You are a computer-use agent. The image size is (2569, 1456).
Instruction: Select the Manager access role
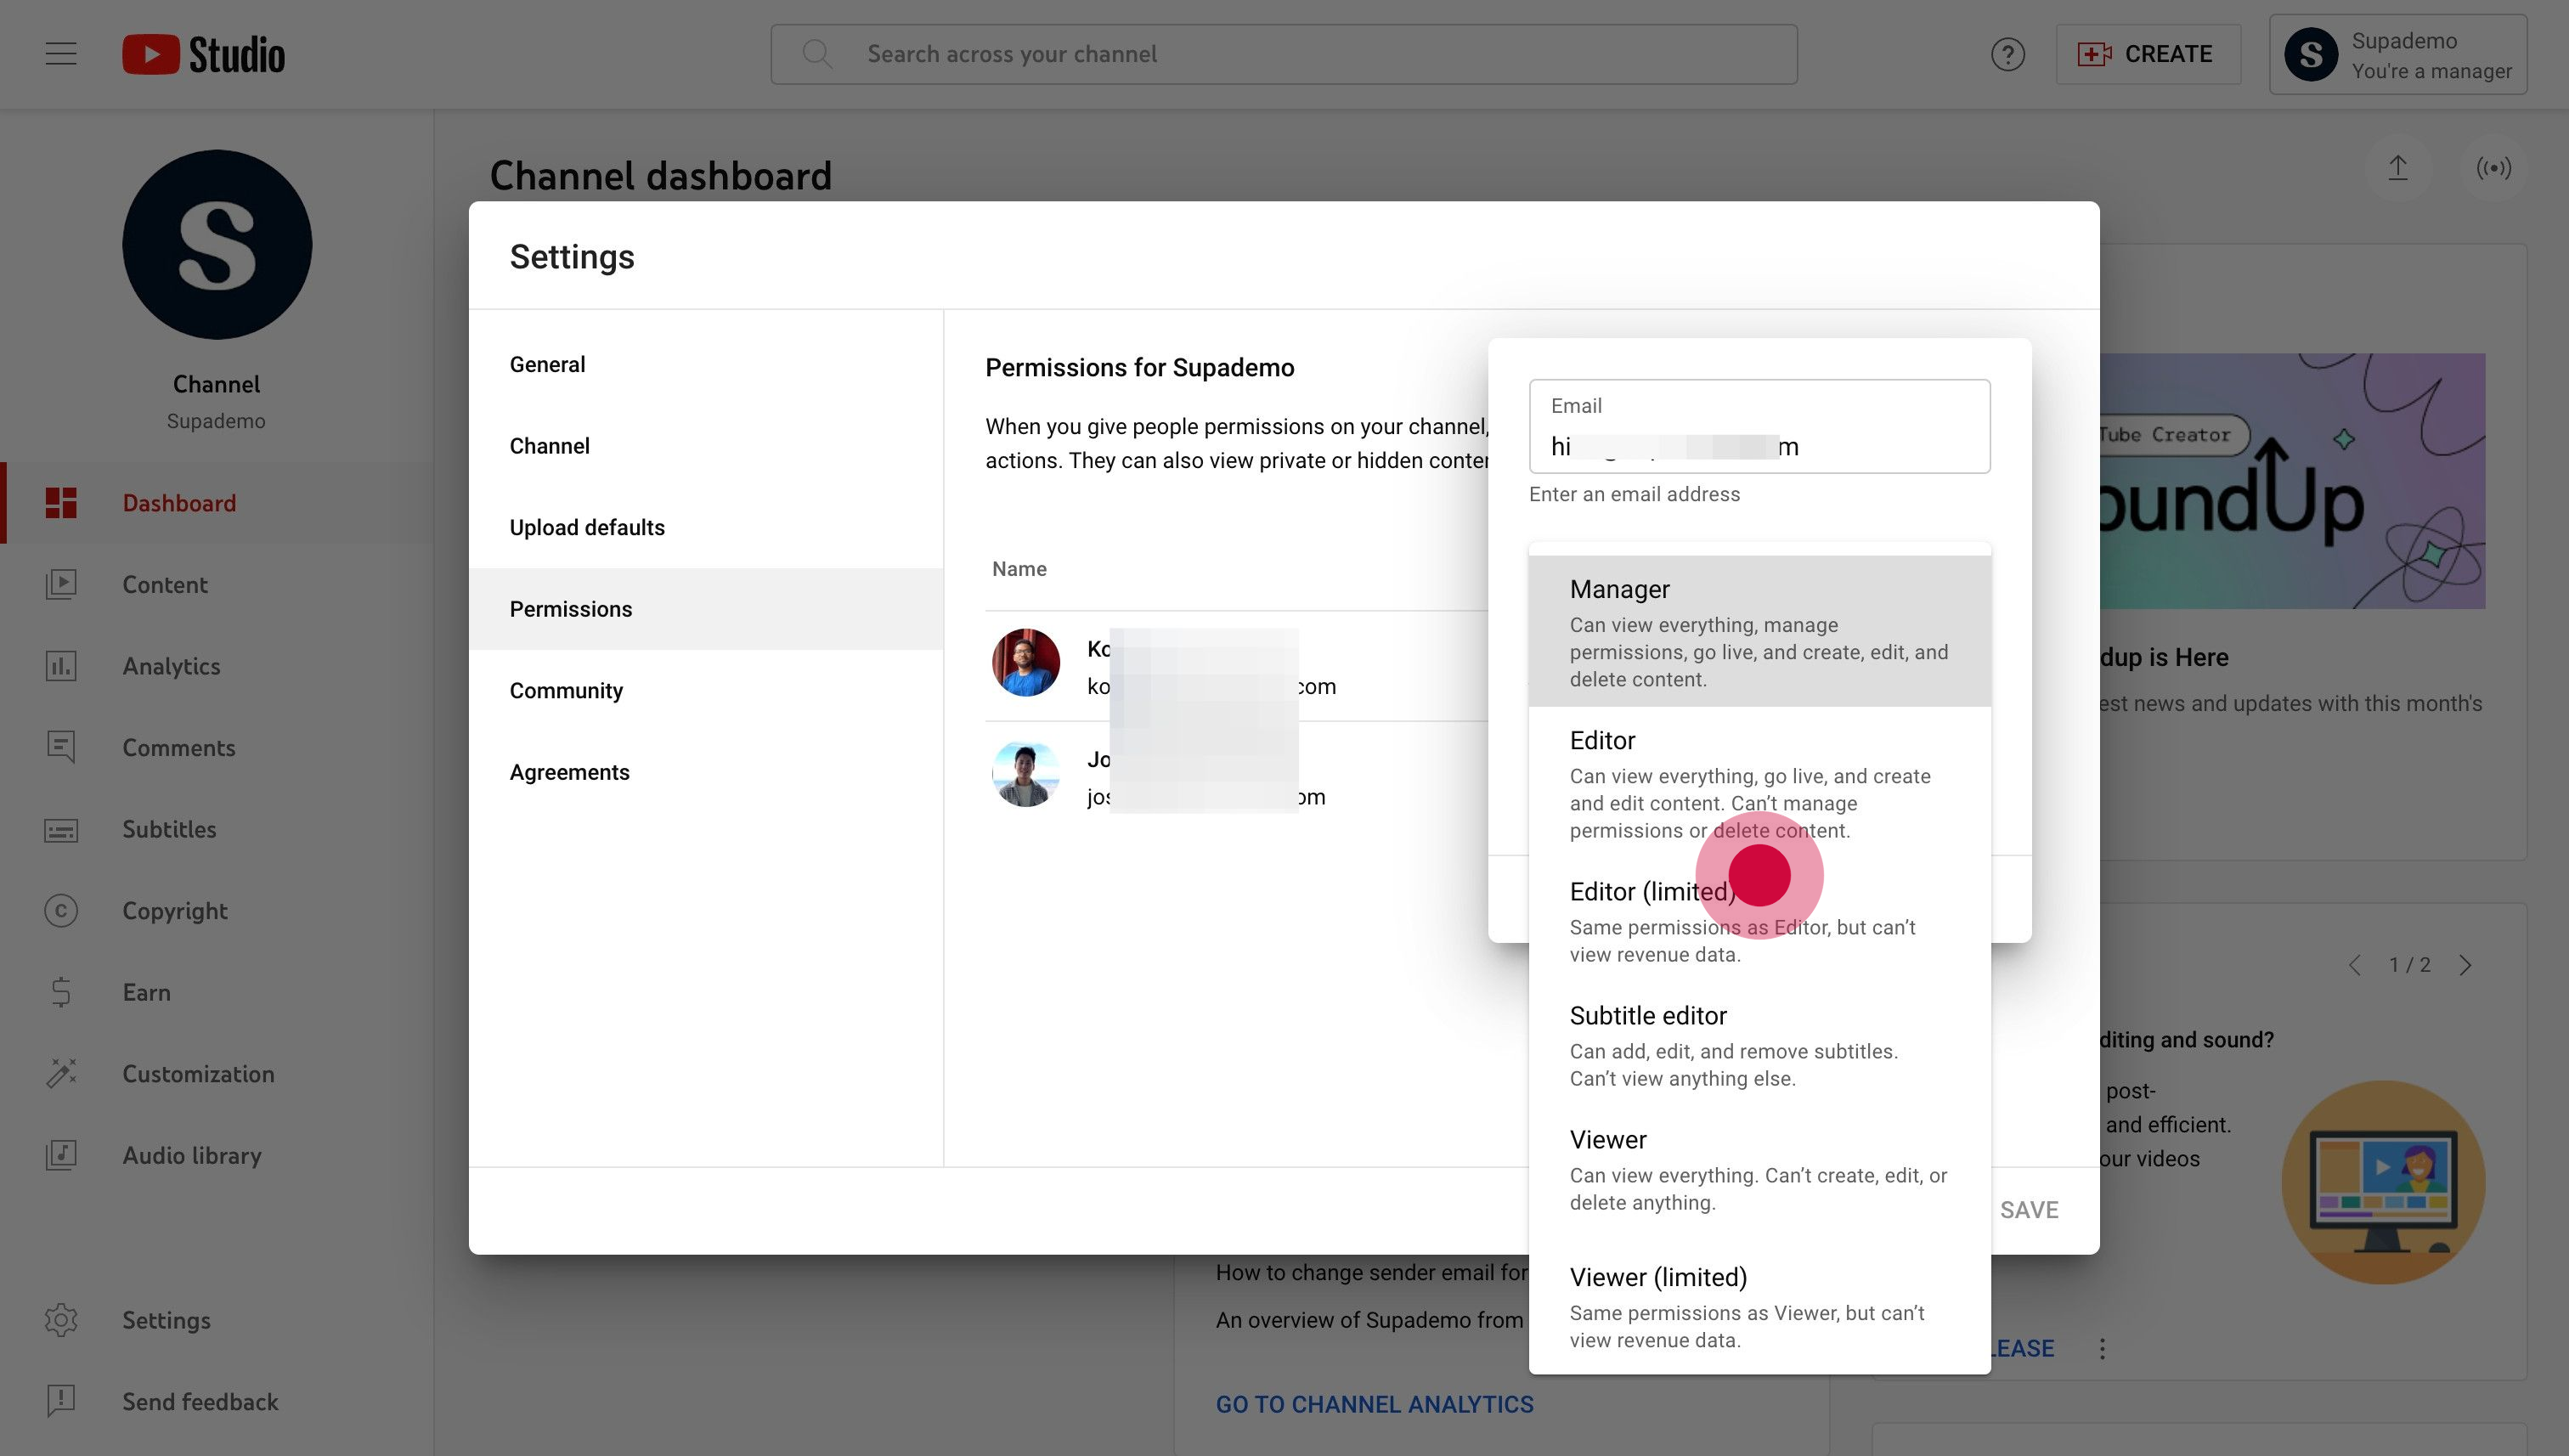1759,631
